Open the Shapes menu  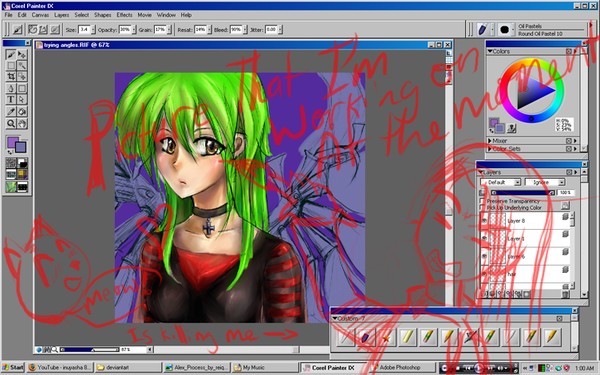pos(103,15)
